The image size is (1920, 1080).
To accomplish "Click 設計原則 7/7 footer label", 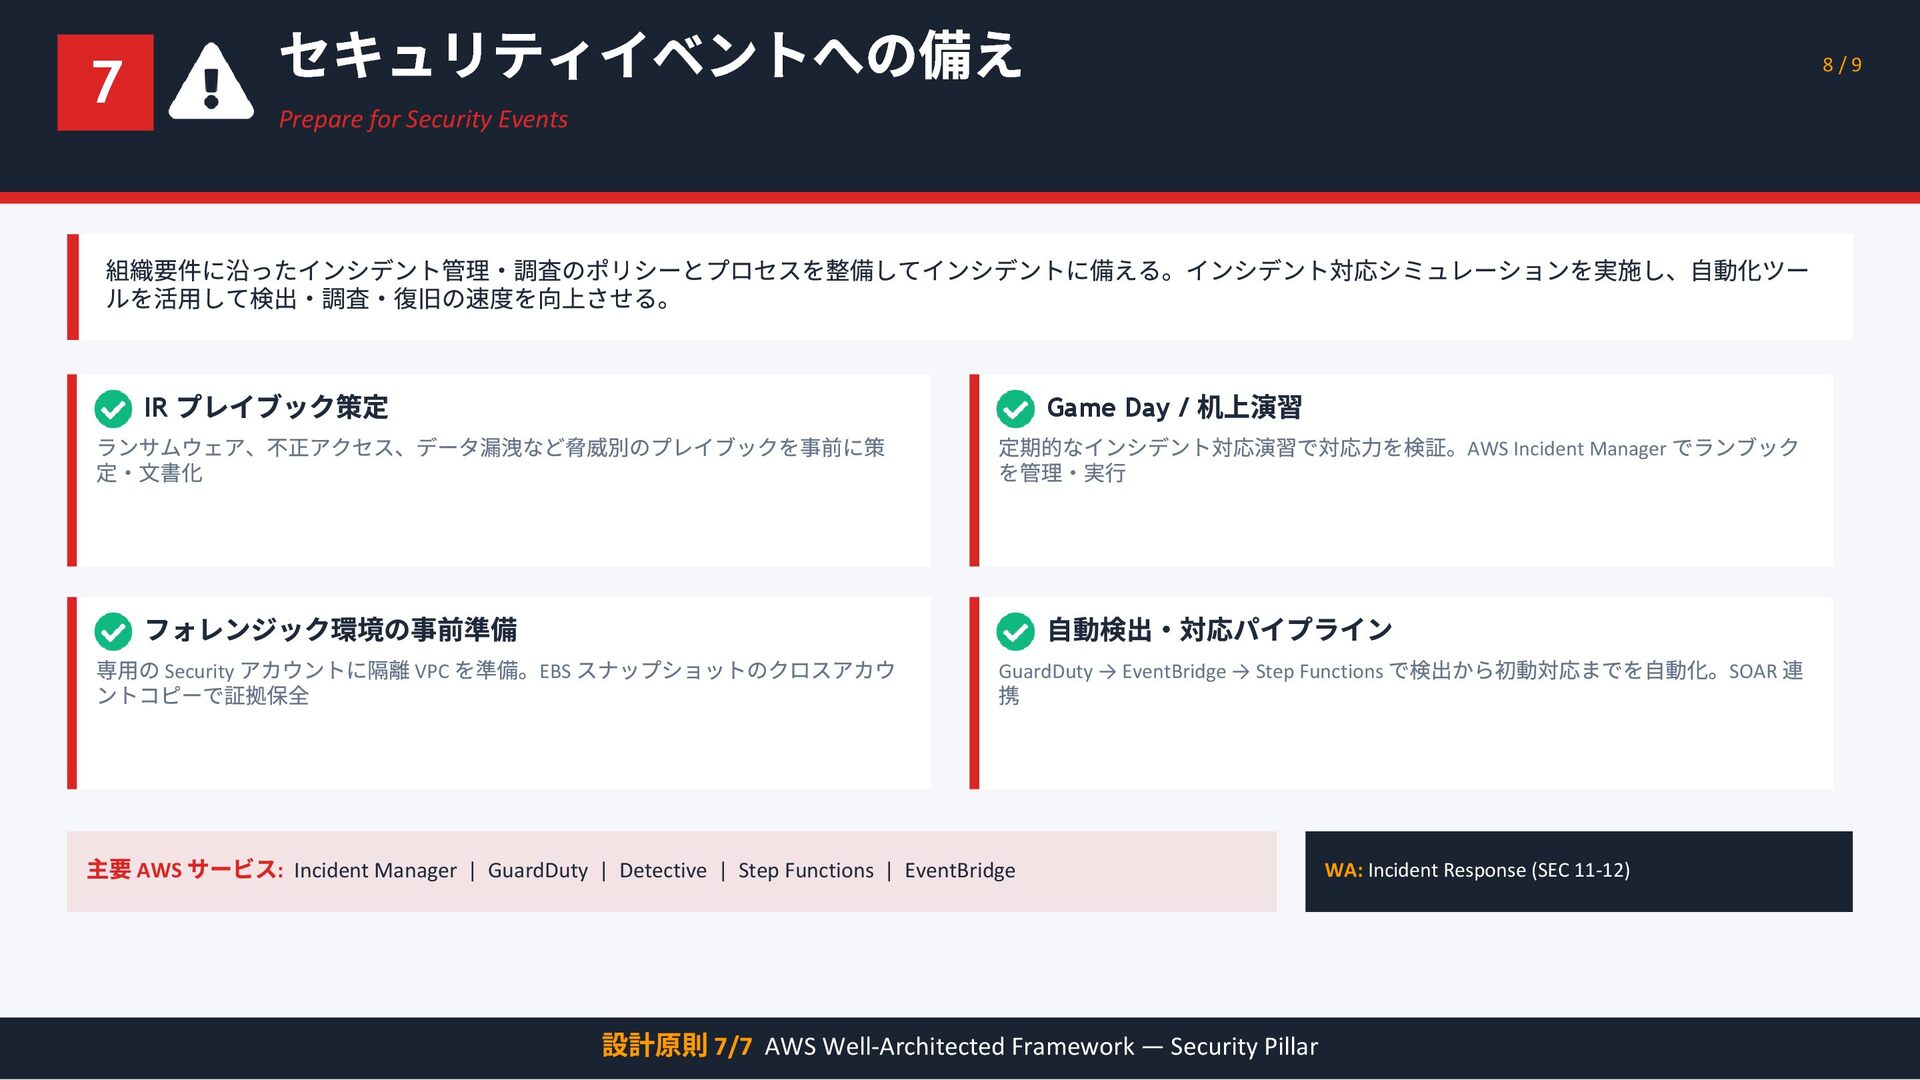I will (676, 1047).
